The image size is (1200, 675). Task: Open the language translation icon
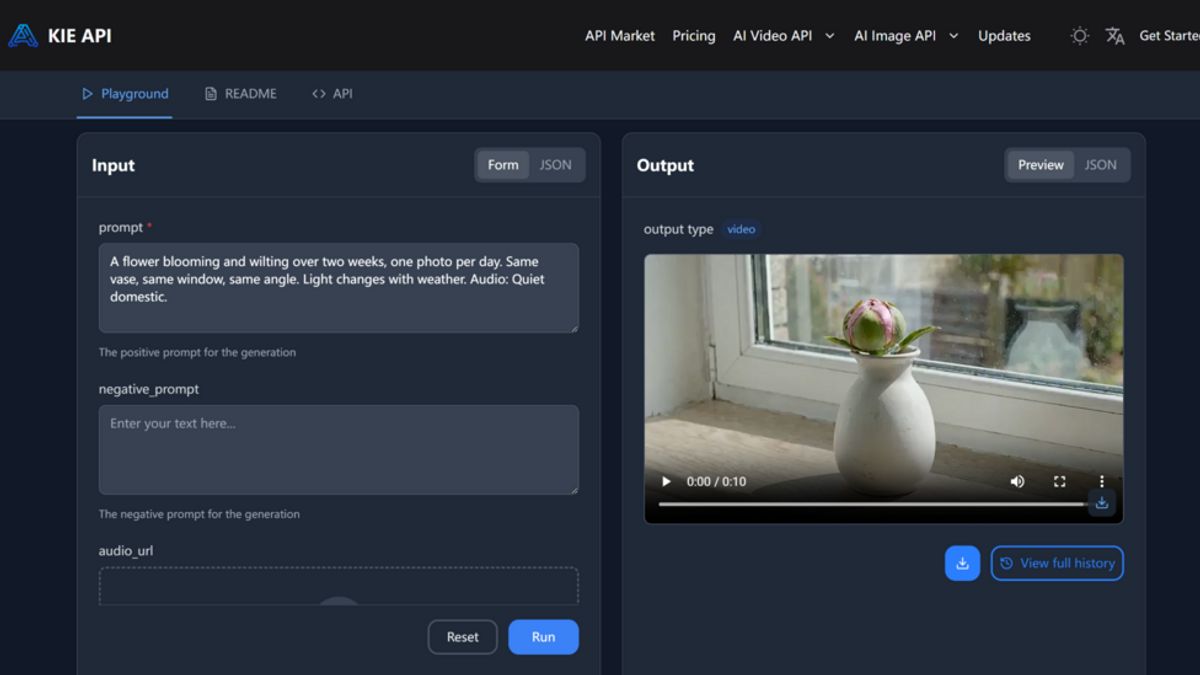1115,36
